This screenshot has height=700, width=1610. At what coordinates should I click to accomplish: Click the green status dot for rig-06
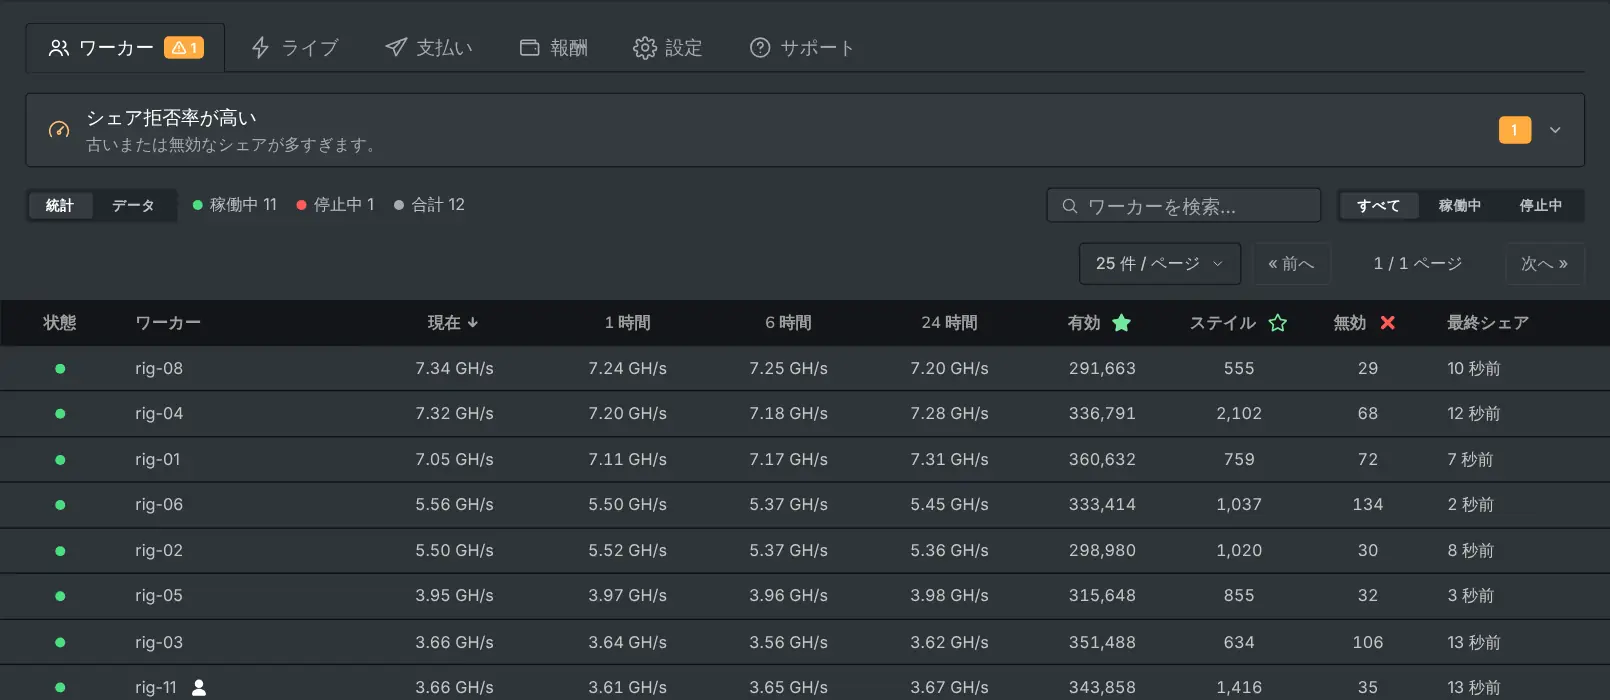[60, 505]
